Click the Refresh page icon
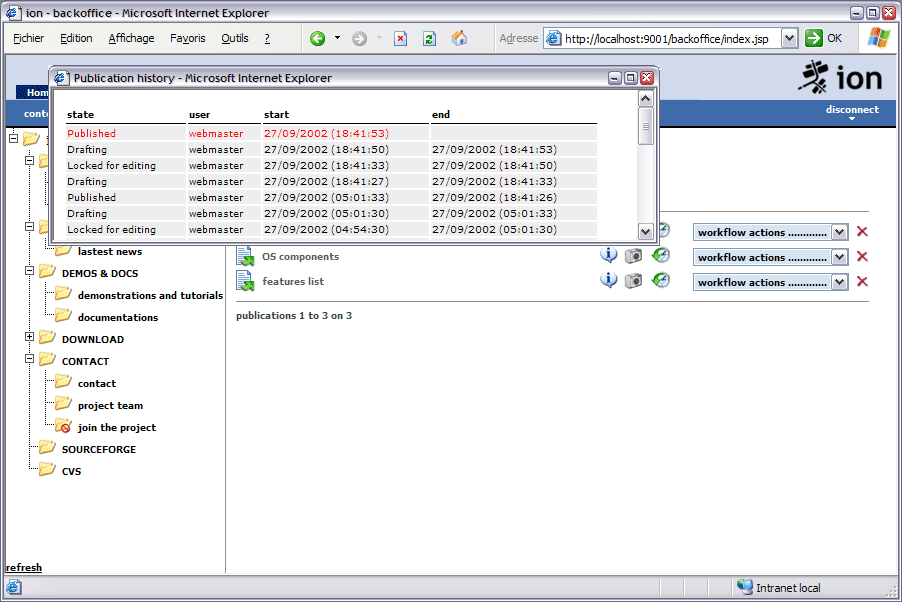This screenshot has height=602, width=902. click(x=429, y=39)
